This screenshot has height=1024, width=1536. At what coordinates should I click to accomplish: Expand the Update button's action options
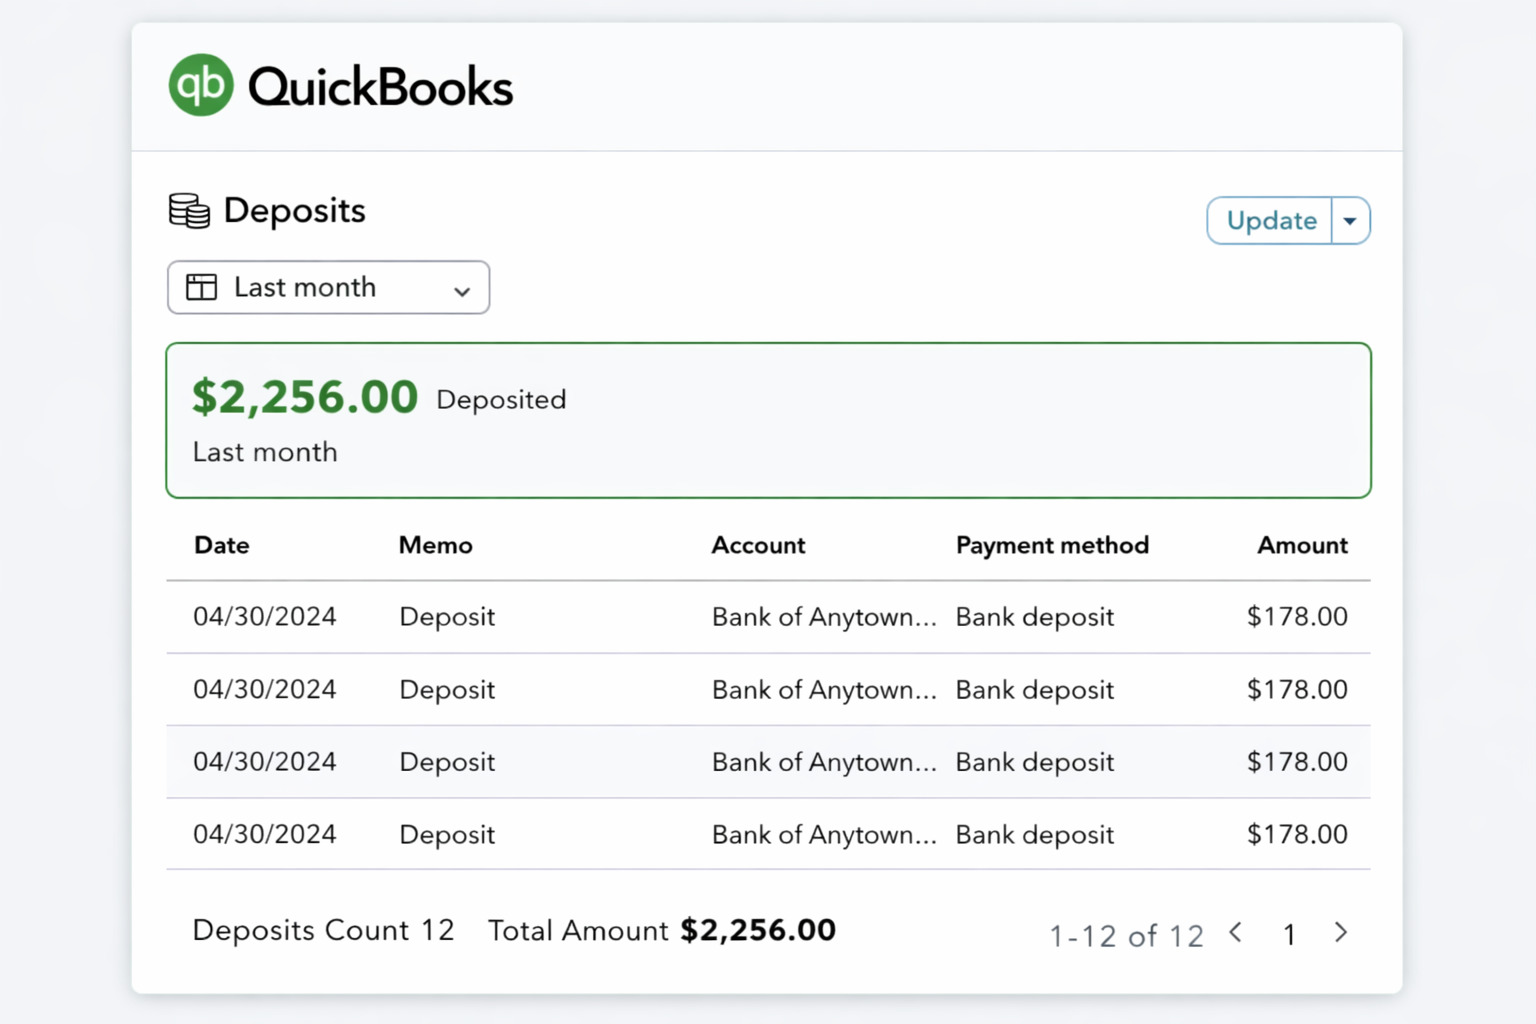pyautogui.click(x=1351, y=220)
